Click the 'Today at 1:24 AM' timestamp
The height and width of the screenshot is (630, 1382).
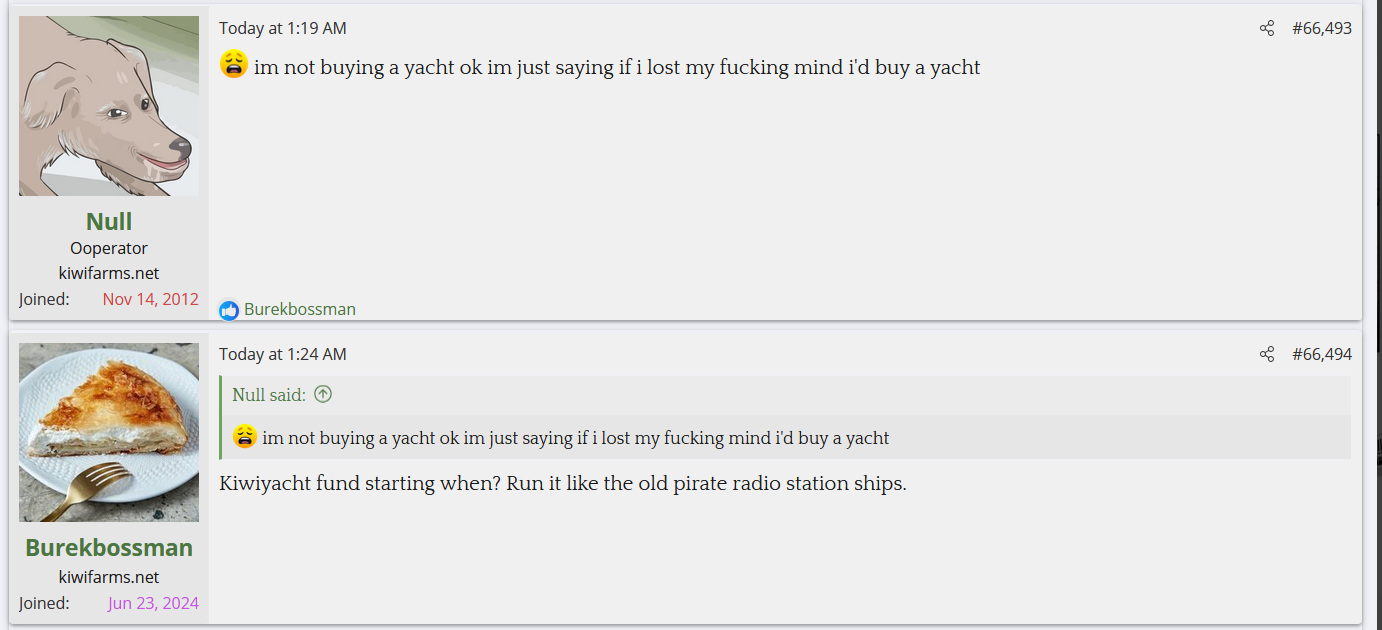pyautogui.click(x=283, y=354)
